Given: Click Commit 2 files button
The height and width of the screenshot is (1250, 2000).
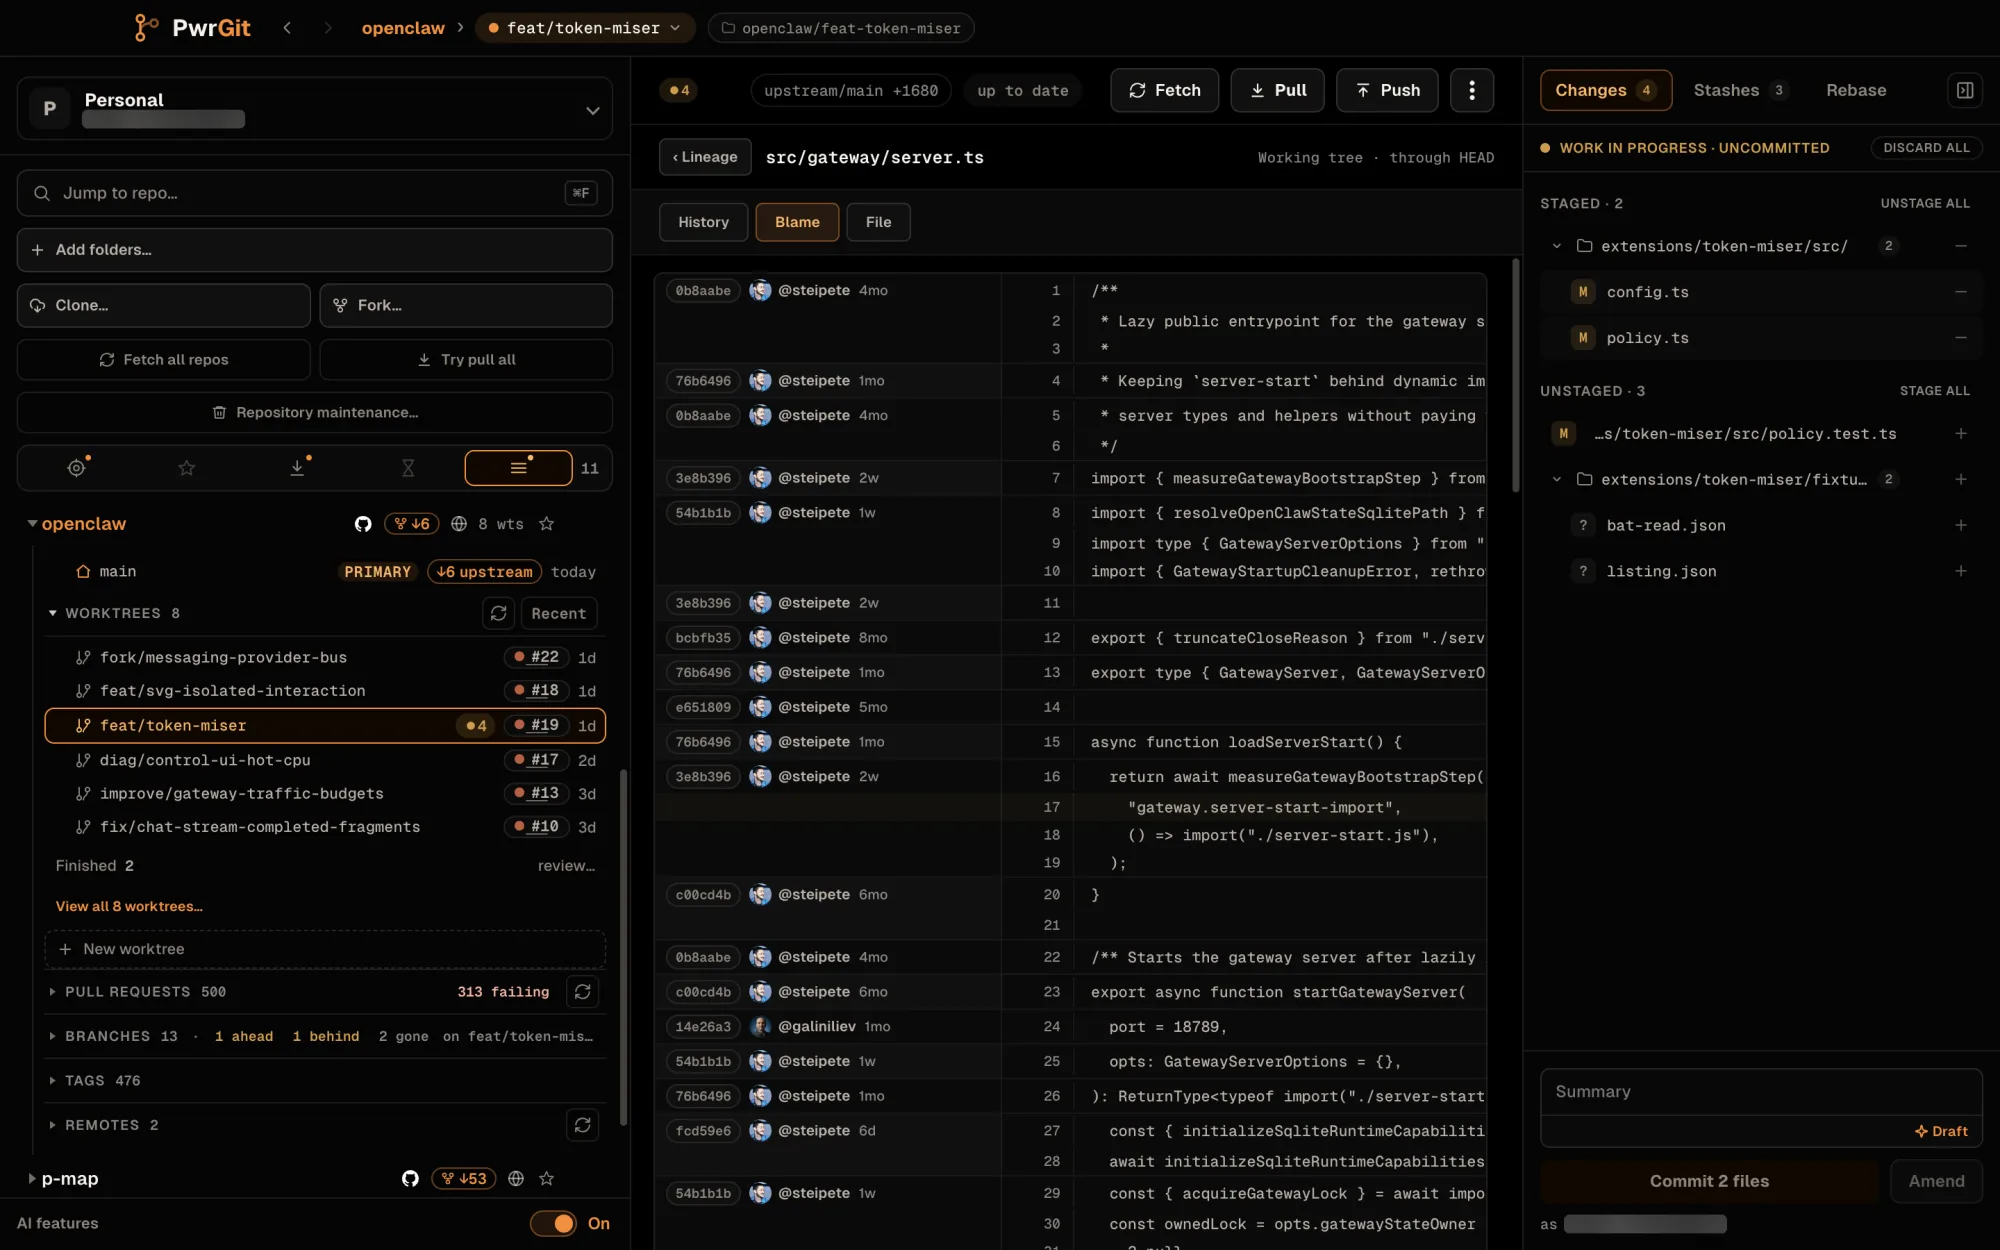Looking at the screenshot, I should 1709,1181.
